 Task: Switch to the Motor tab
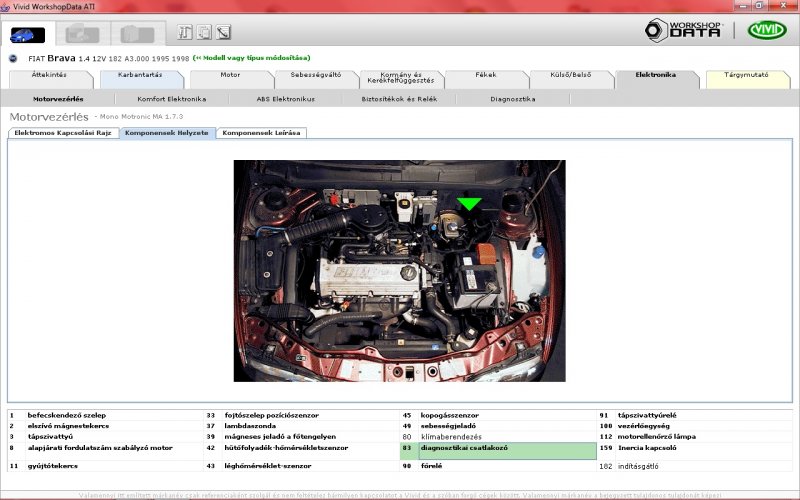pos(230,79)
